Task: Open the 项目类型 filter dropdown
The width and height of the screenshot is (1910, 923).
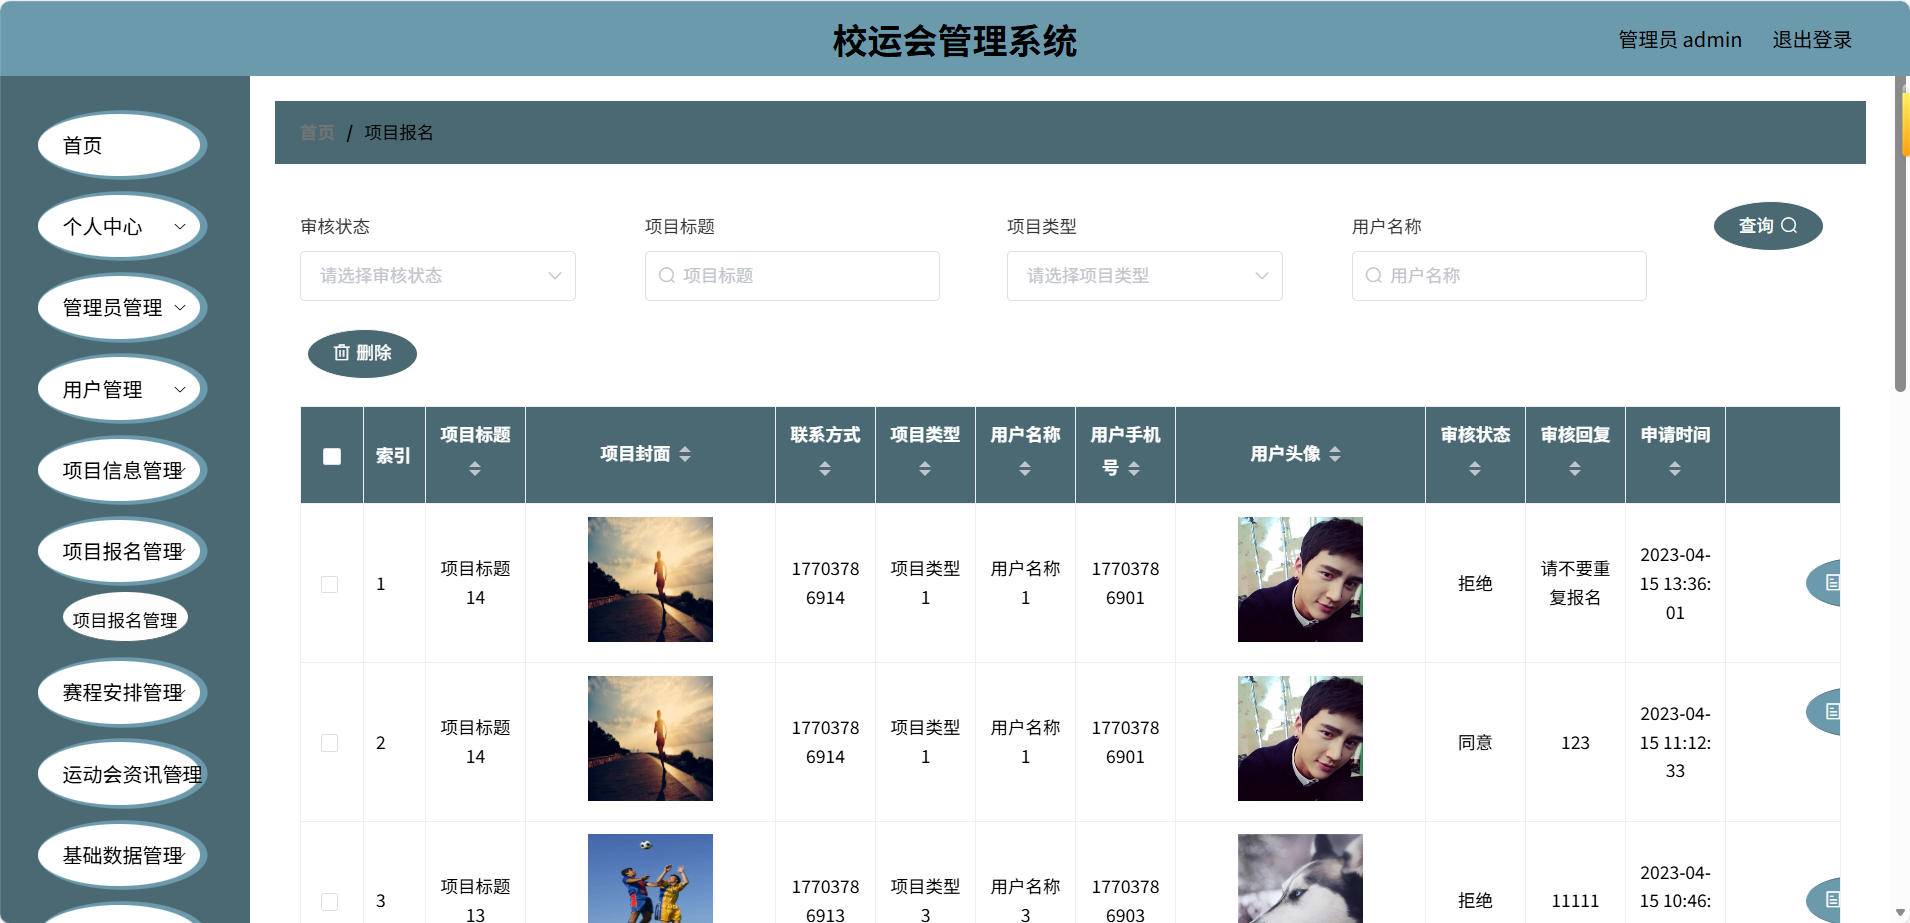Action: tap(1145, 276)
